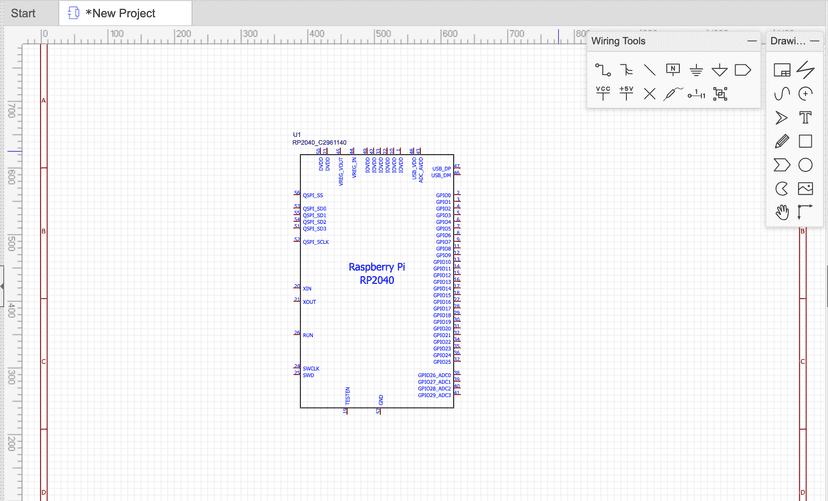Choose the Text tool in Drawing Tools
Image resolution: width=828 pixels, height=501 pixels.
tap(805, 118)
